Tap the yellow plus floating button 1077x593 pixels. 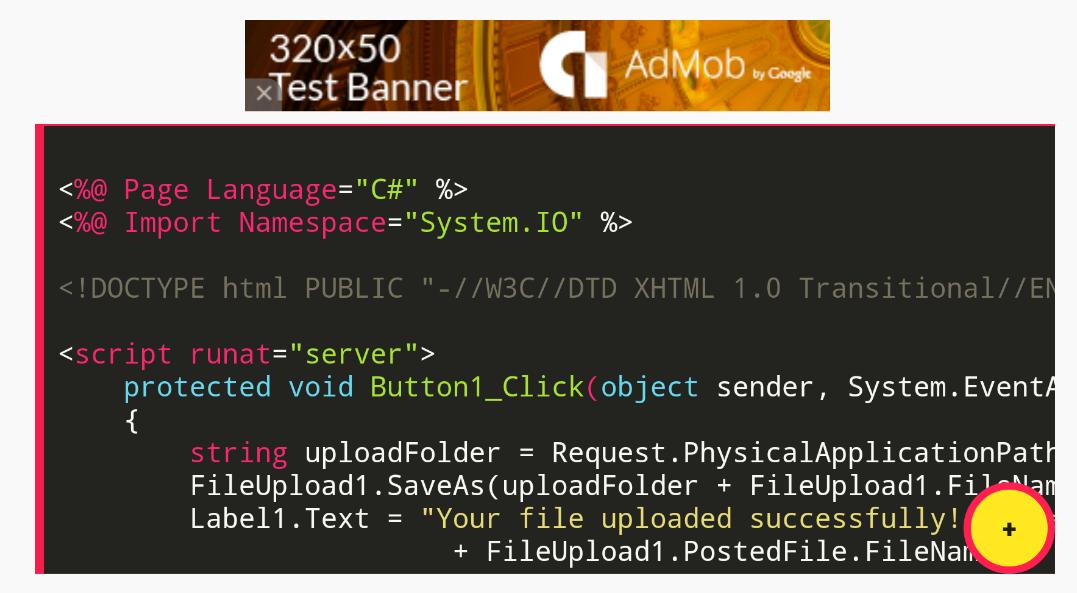1008,528
